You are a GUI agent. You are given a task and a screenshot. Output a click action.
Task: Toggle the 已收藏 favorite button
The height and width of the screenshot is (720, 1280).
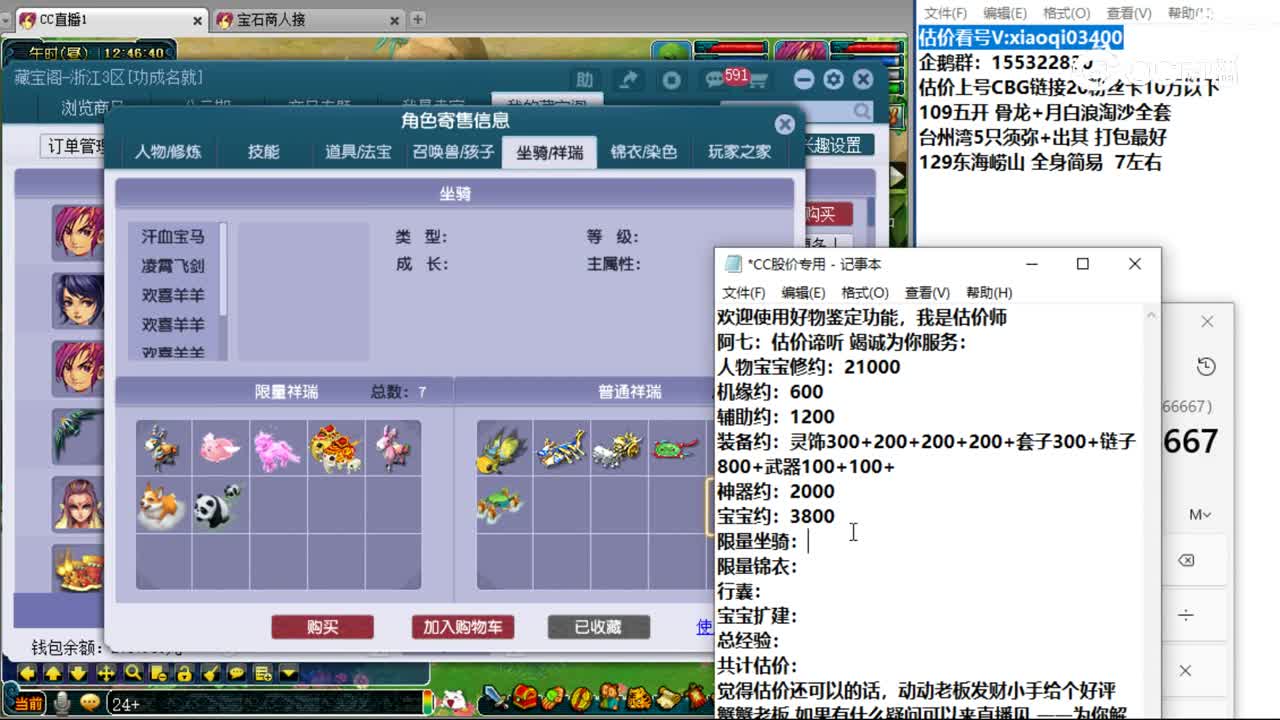coord(597,627)
